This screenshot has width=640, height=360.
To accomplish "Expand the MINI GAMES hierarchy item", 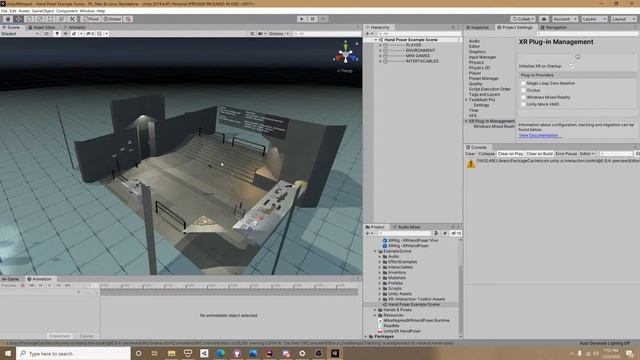I will tap(380, 56).
